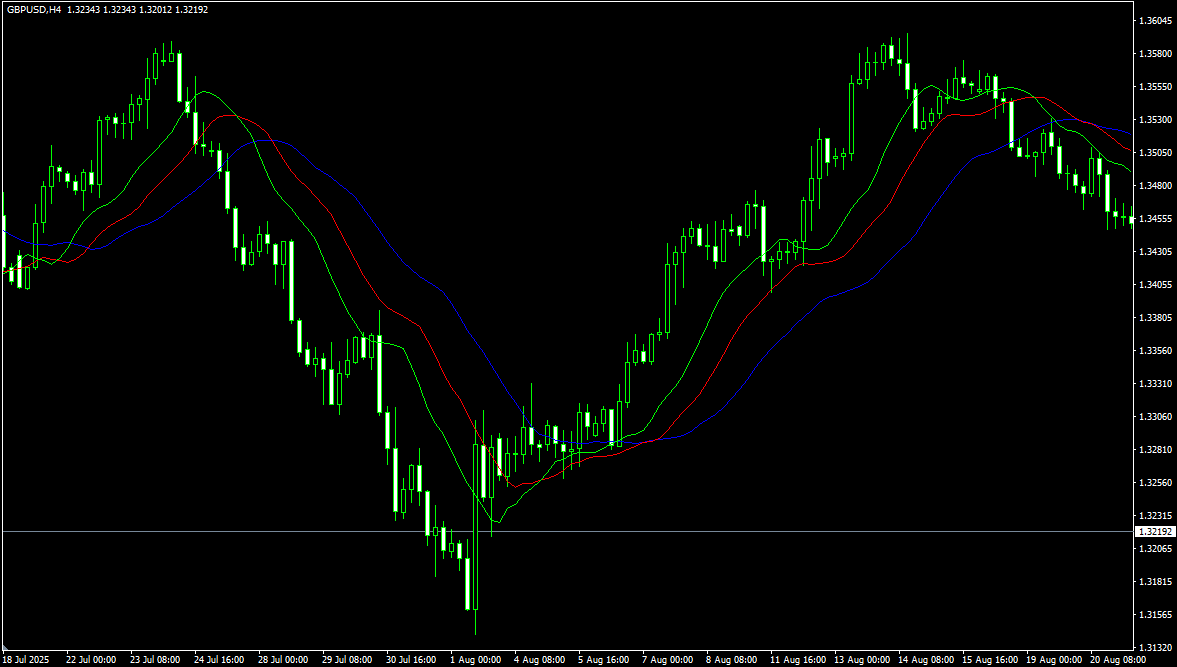Click the highest candle peak near 14 Aug
1177x667 pixels.
(x=907, y=36)
